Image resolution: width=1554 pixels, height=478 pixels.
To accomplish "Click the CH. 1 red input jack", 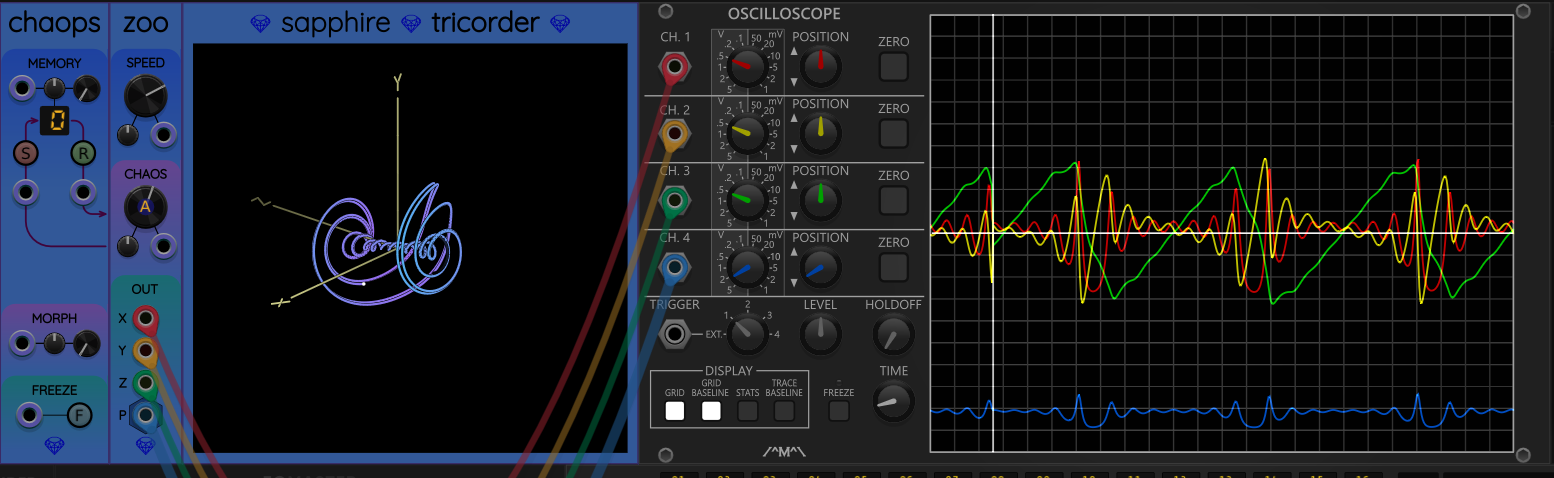I will pyautogui.click(x=674, y=68).
